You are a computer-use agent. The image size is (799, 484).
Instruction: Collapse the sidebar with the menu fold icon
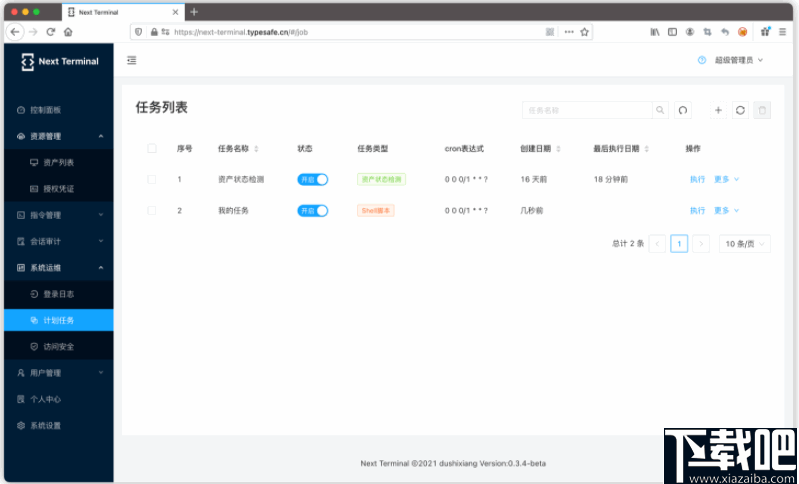tap(131, 60)
